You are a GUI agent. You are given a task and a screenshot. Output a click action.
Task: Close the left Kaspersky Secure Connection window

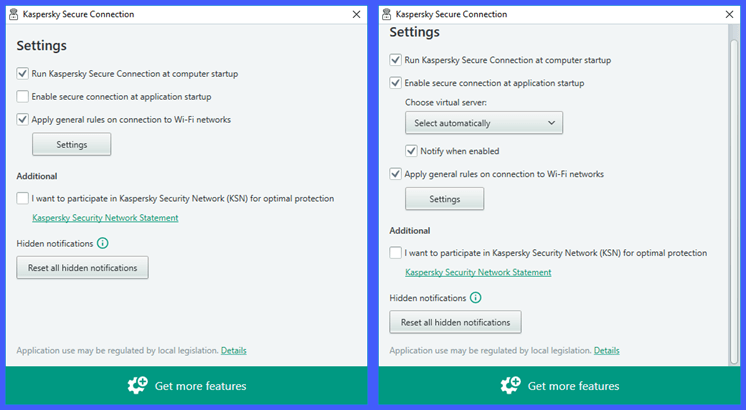(356, 14)
